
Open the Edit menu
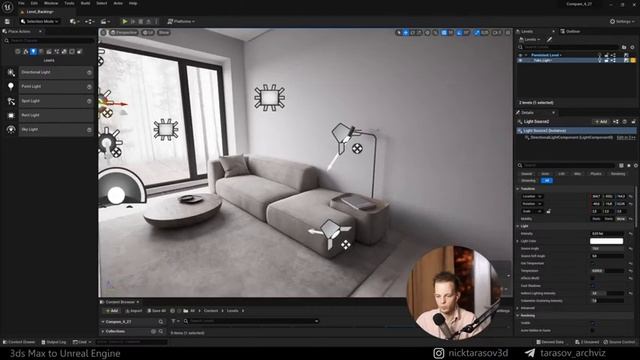pos(34,3)
